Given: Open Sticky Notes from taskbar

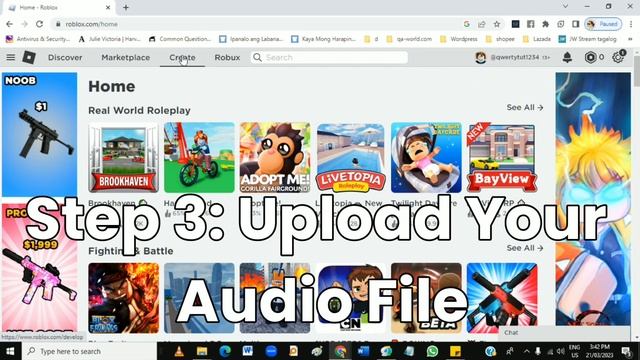Looking at the screenshot, I should 455,351.
